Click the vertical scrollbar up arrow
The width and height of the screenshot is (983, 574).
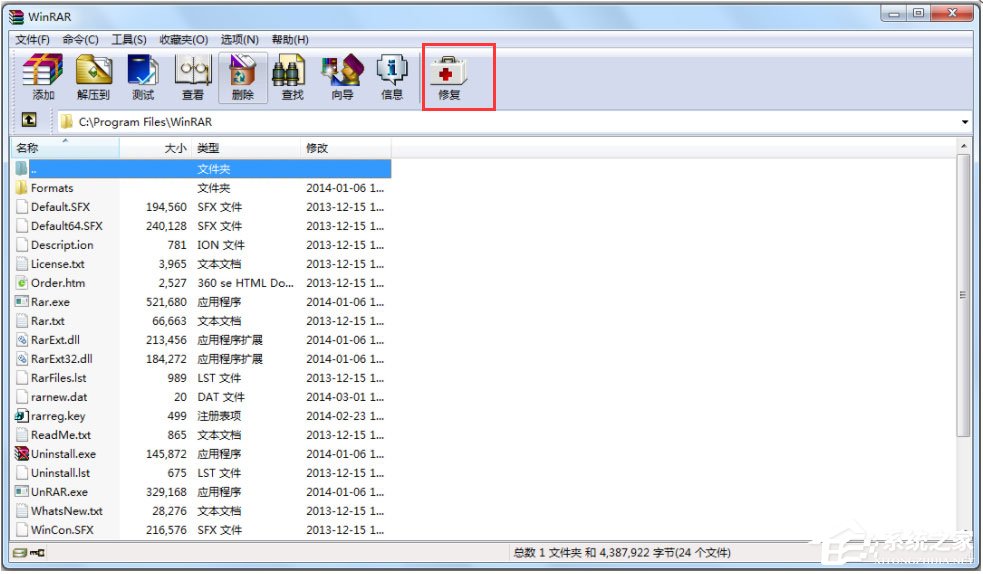[964, 147]
